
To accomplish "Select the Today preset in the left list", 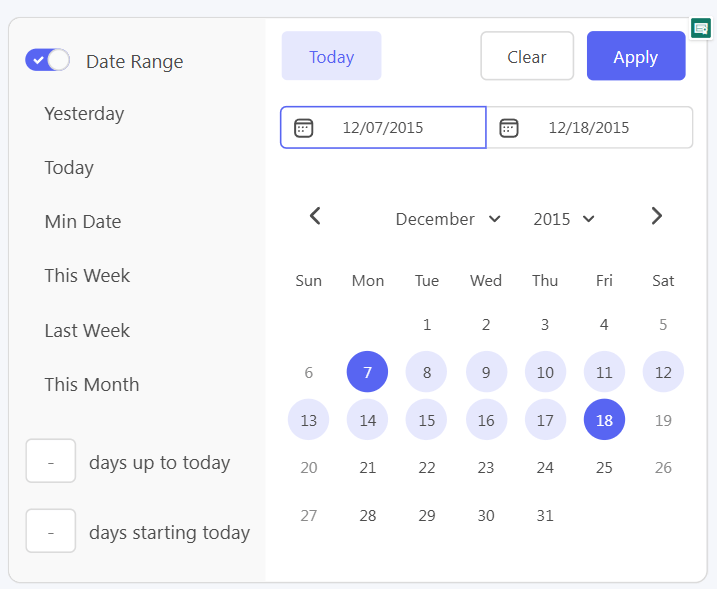I will pos(69,167).
